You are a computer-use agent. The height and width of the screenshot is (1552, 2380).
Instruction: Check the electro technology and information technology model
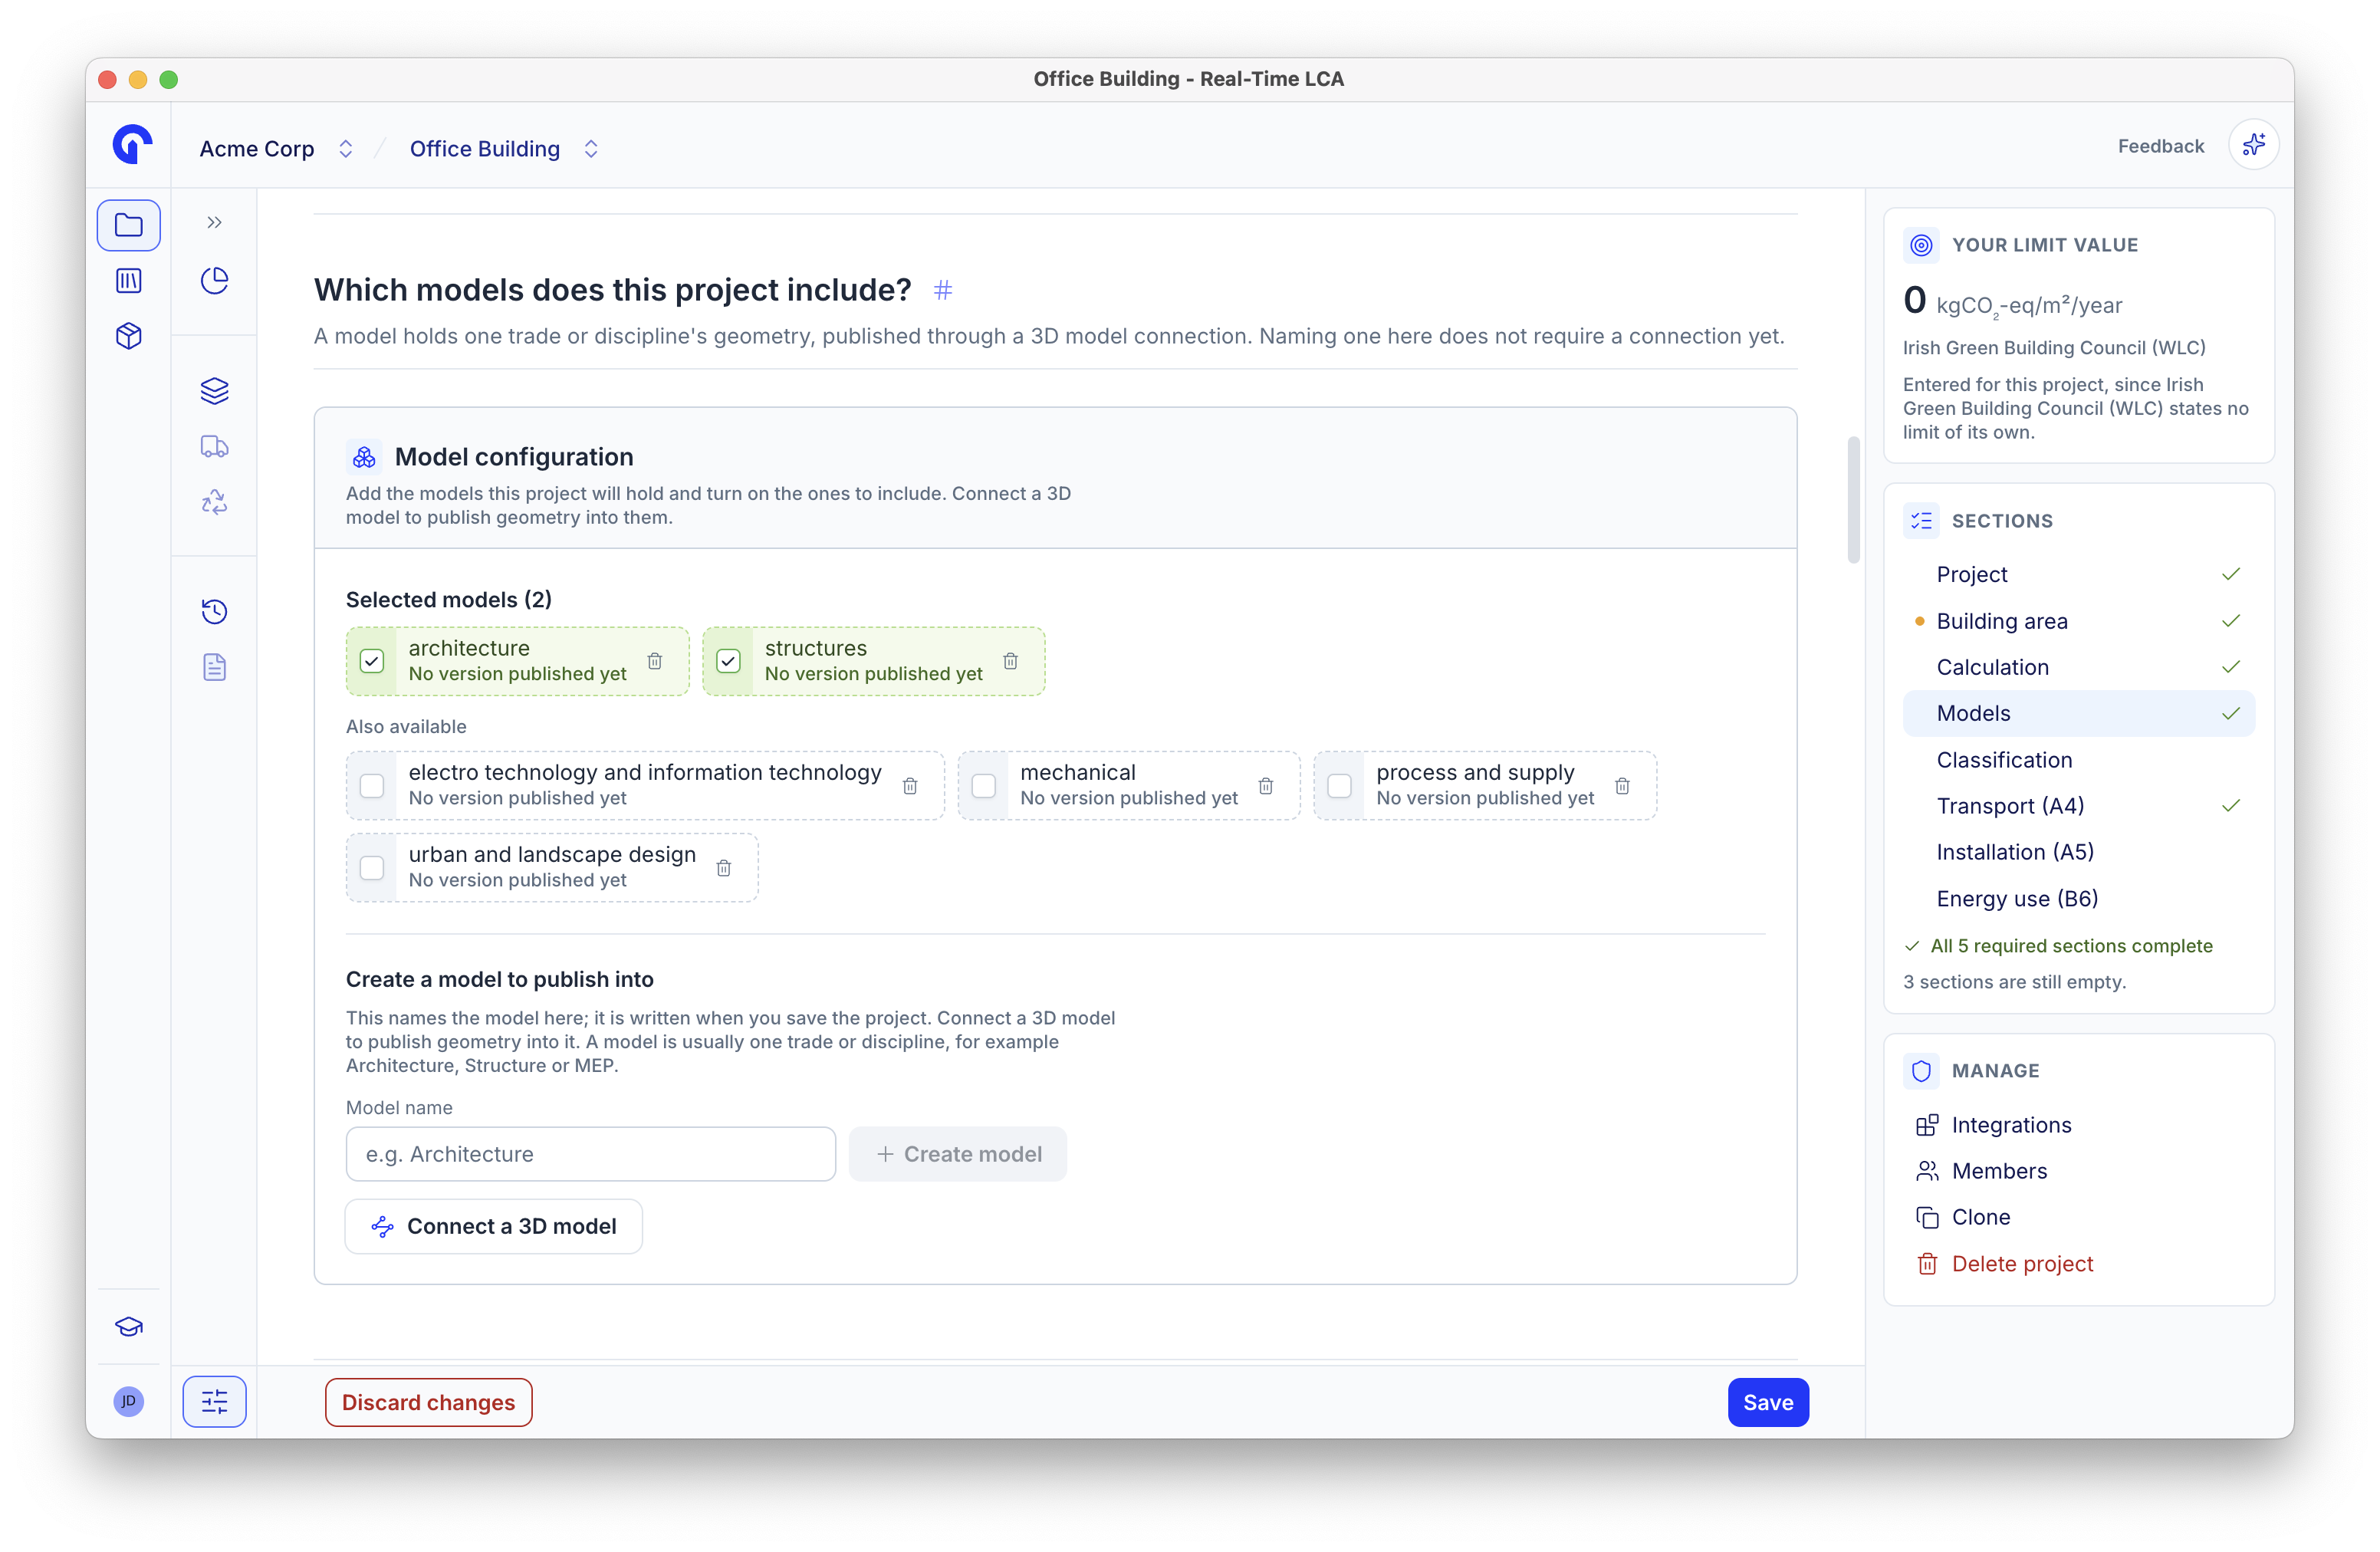pos(372,786)
